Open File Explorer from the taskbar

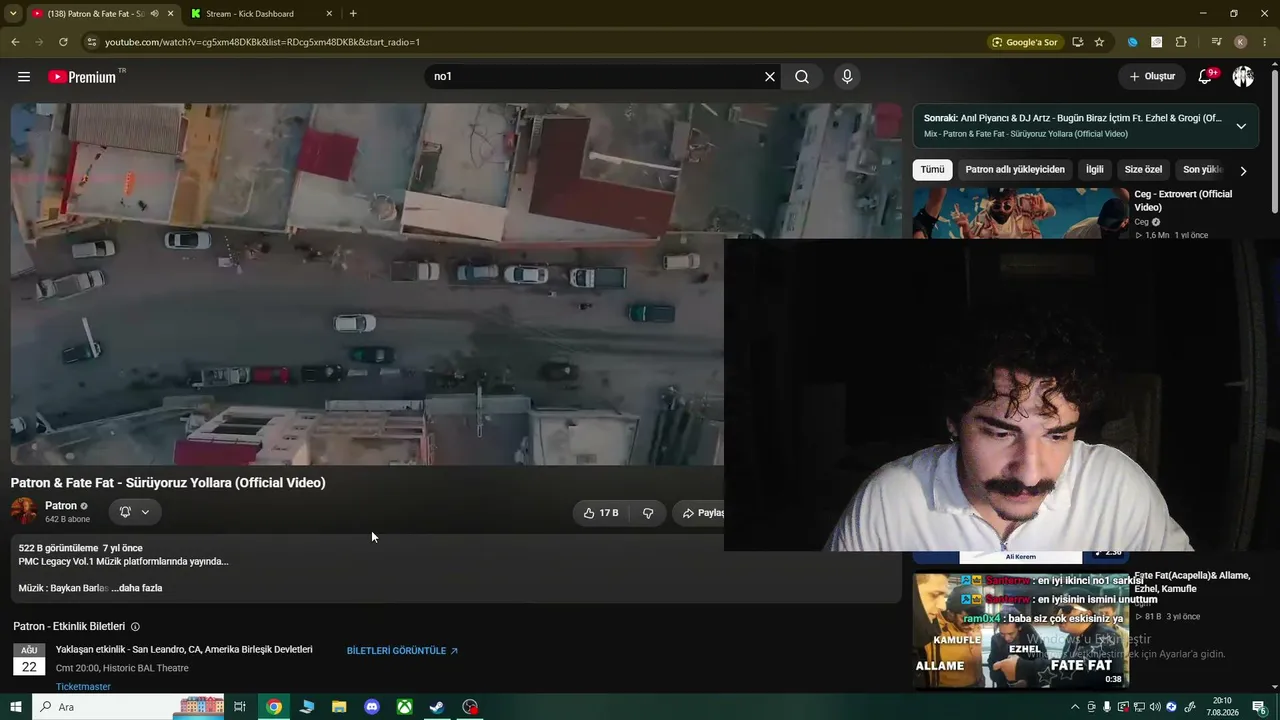339,707
